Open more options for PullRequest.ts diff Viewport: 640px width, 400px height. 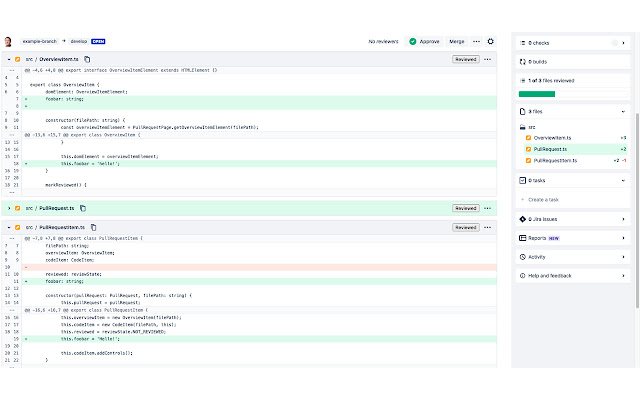[x=487, y=208]
